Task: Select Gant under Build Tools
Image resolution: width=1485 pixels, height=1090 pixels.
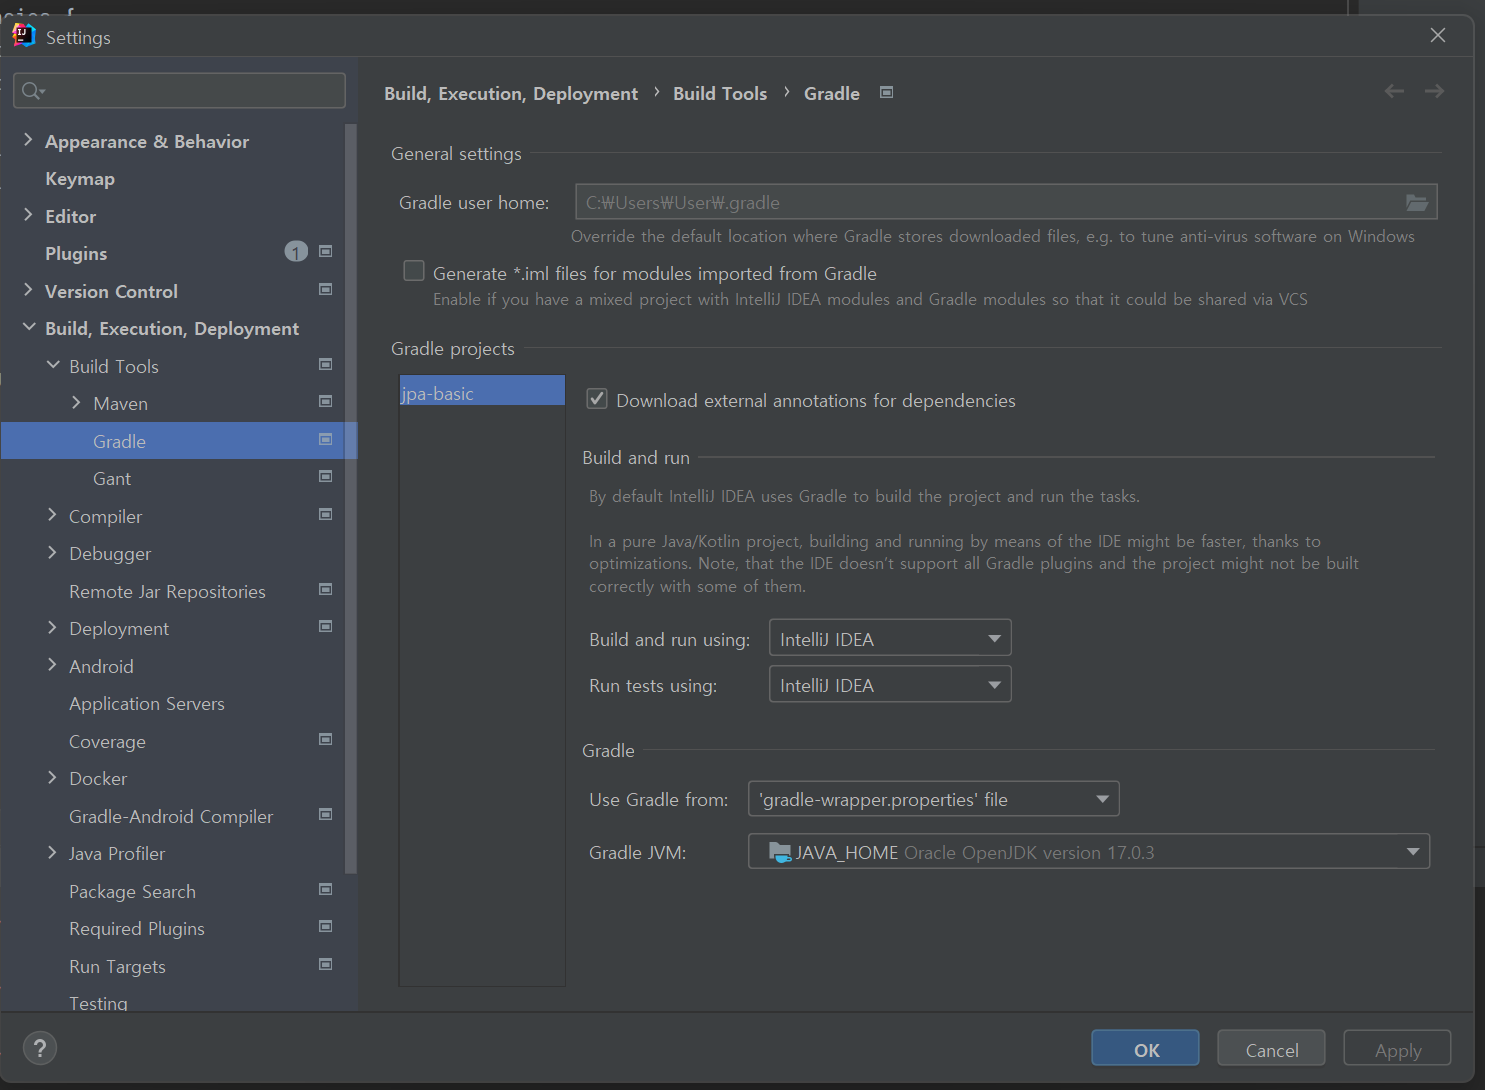Action: 112,479
